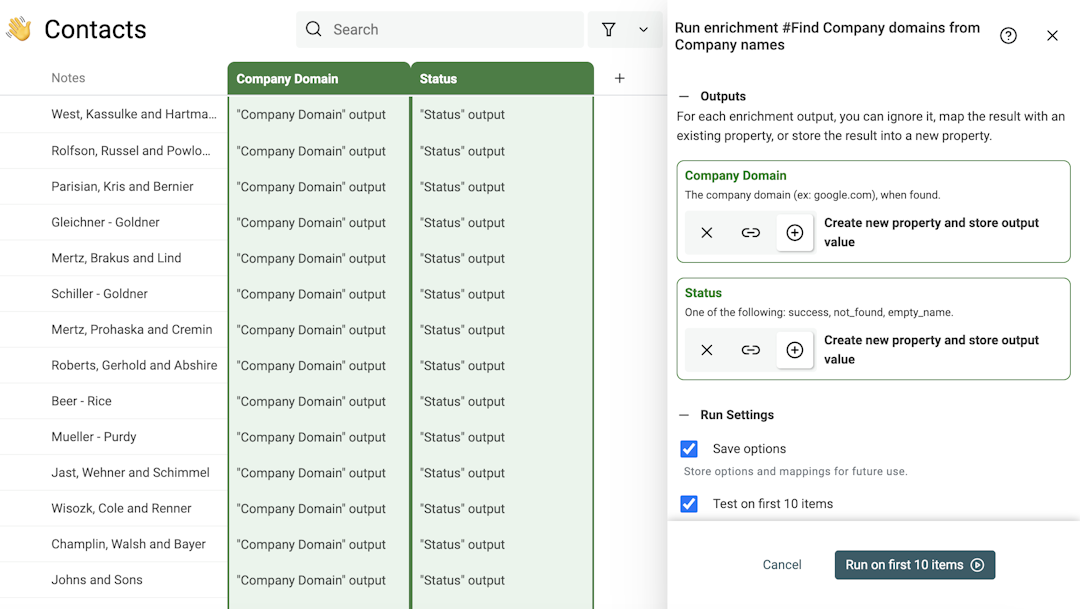Ignore the Status output via X icon
Screen dimensions: 1080x609
tap(707, 350)
